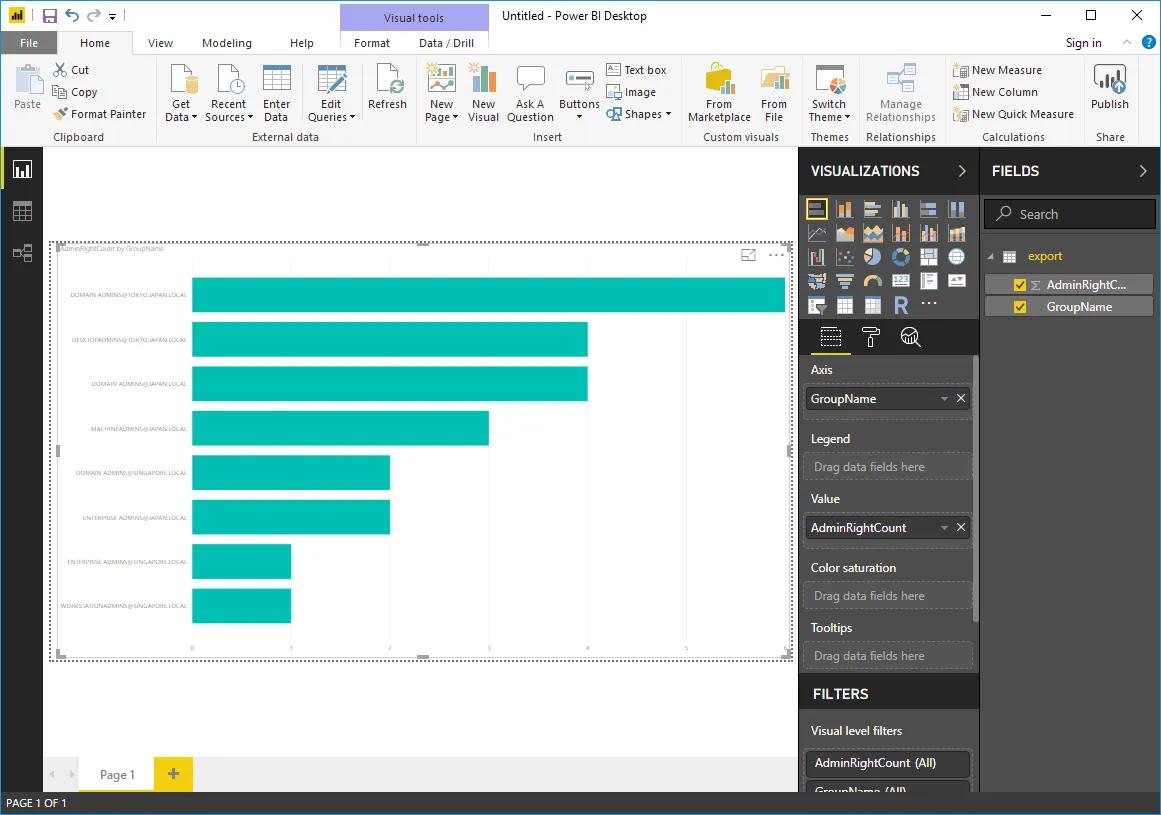Open the File menu
This screenshot has width=1161, height=815.
[29, 43]
